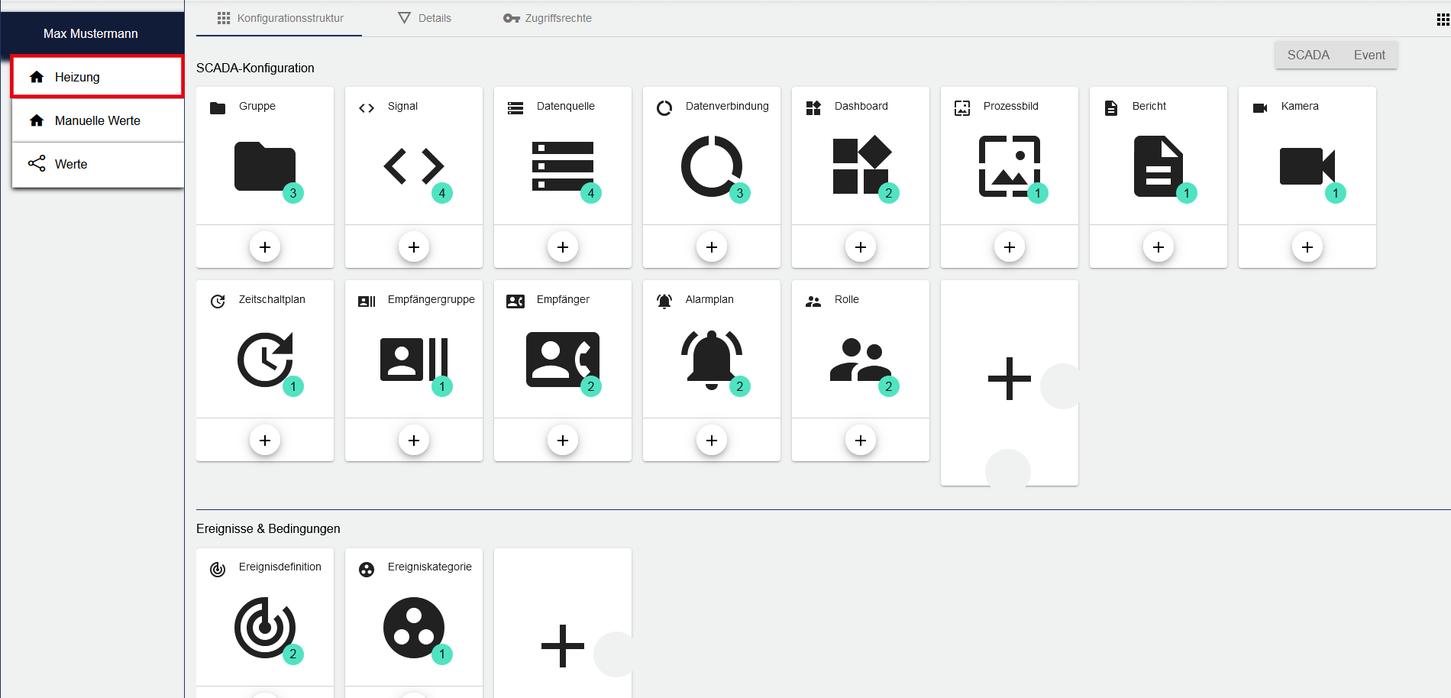
Task: Open the Zeitschaltplan clock icon
Action: pyautogui.click(x=264, y=359)
